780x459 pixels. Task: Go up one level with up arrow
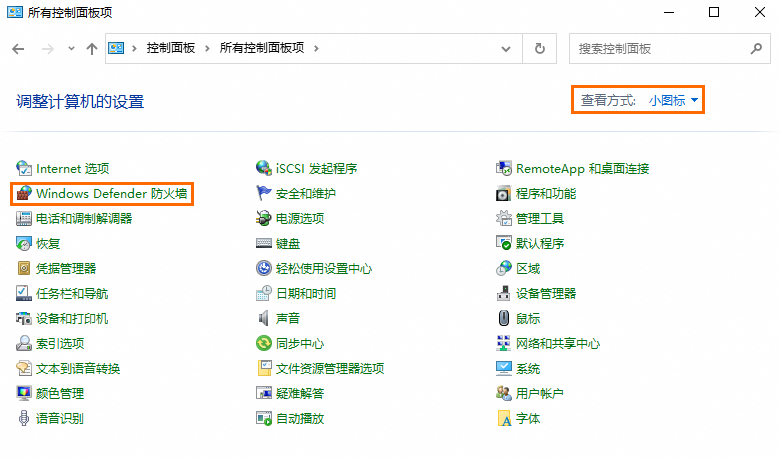[92, 48]
